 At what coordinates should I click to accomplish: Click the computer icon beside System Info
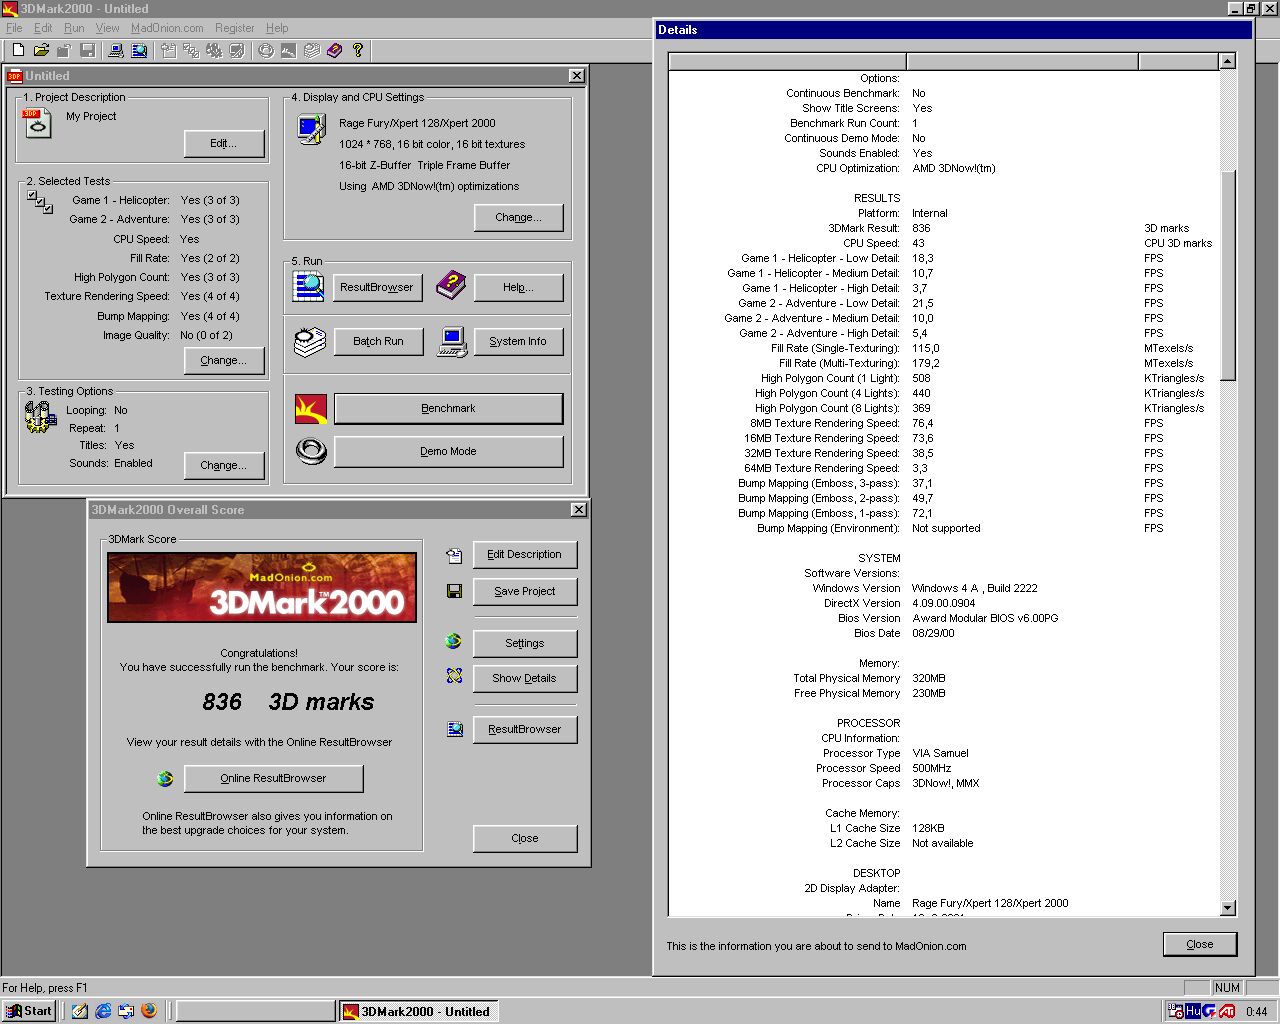[x=452, y=342]
